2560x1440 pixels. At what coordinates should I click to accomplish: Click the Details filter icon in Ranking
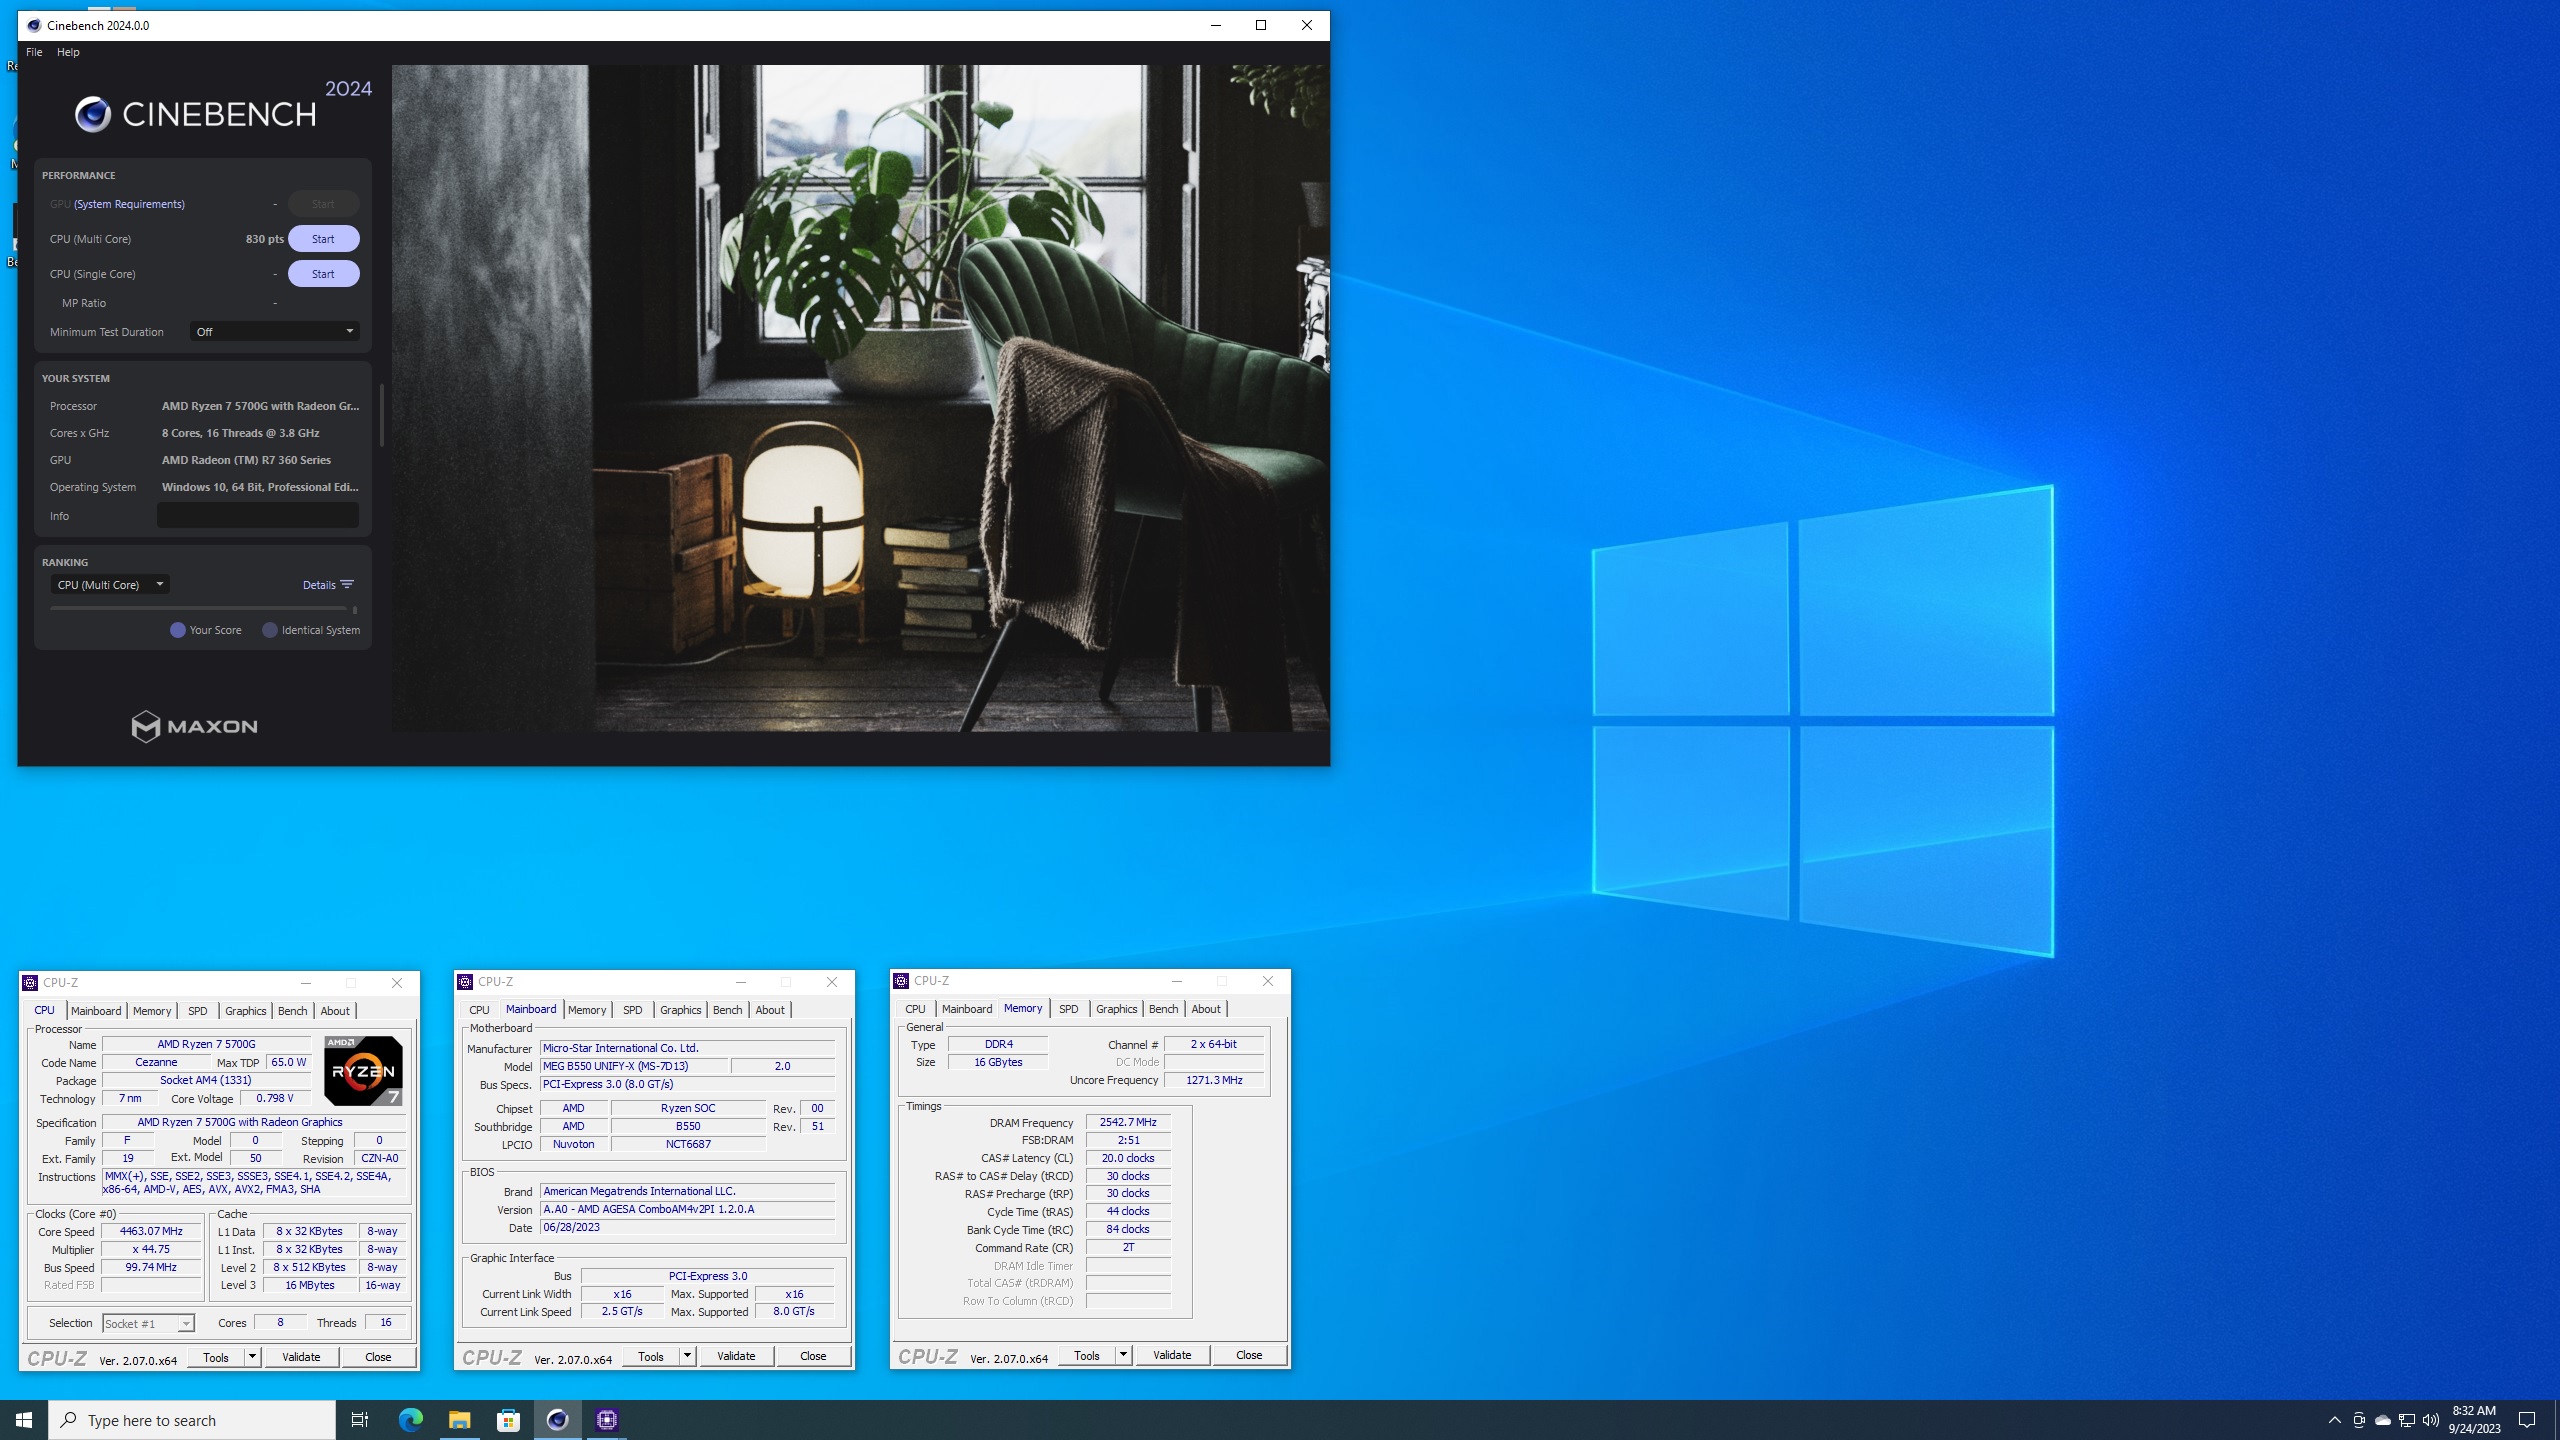(347, 585)
